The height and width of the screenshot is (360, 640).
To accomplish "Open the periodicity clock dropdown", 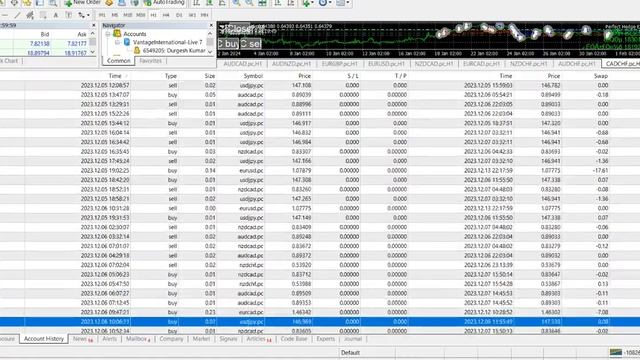I will click(x=325, y=2).
